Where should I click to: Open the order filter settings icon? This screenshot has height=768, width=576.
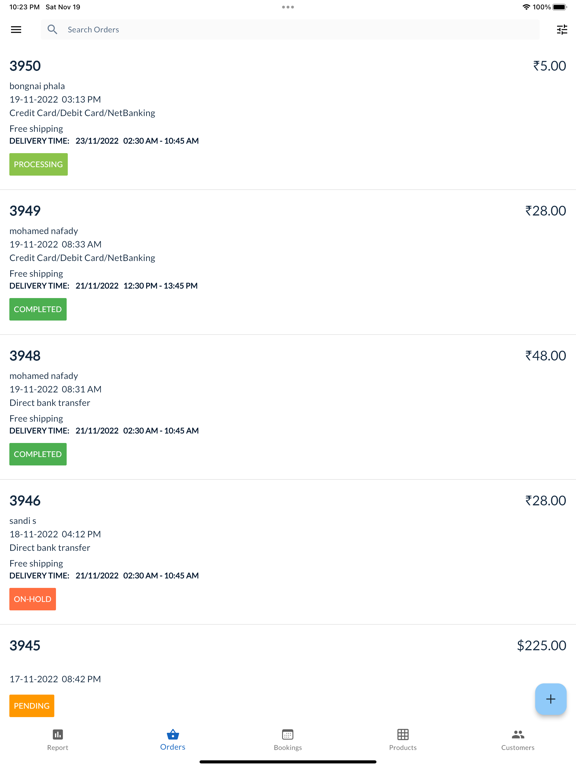(562, 30)
